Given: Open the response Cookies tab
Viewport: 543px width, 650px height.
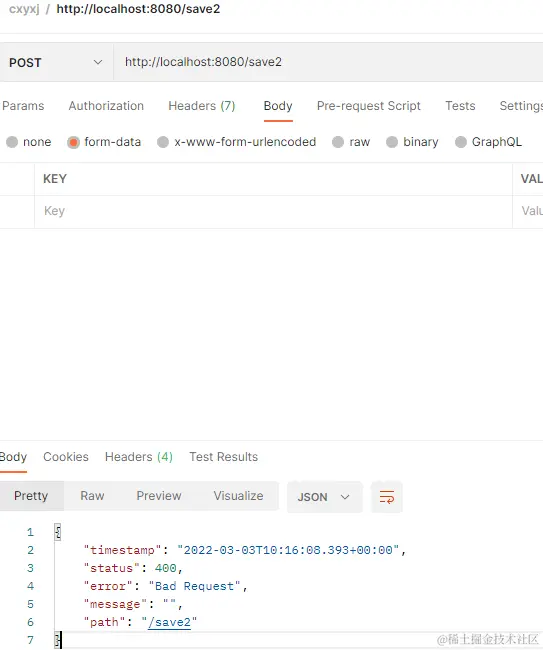Looking at the screenshot, I should (x=66, y=457).
